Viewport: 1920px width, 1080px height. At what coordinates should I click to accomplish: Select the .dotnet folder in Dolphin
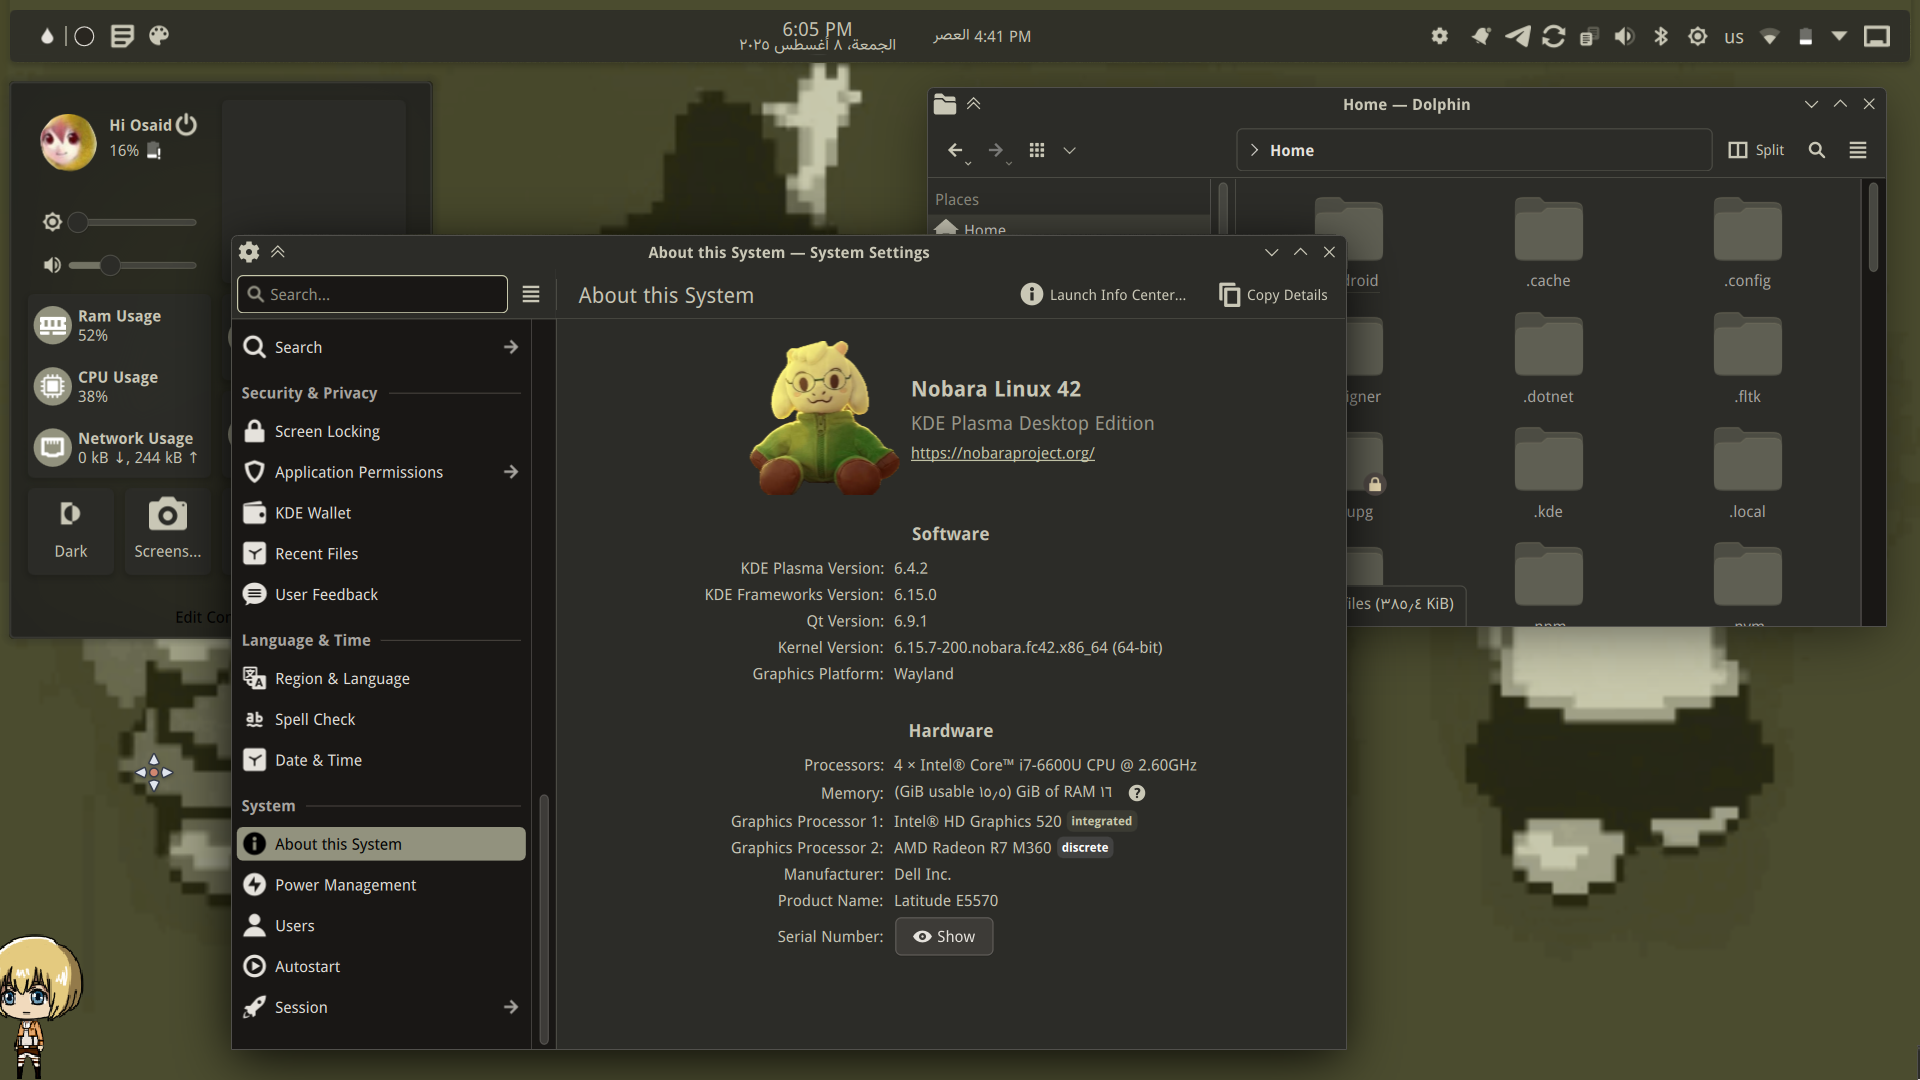click(x=1548, y=359)
